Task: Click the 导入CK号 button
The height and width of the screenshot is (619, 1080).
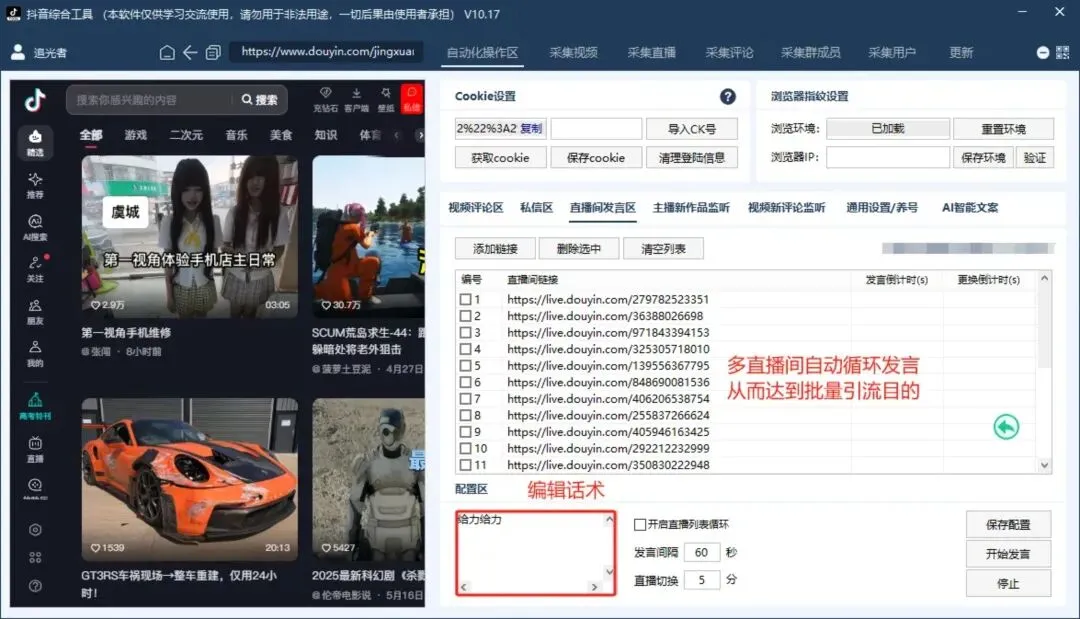Action: pos(692,129)
